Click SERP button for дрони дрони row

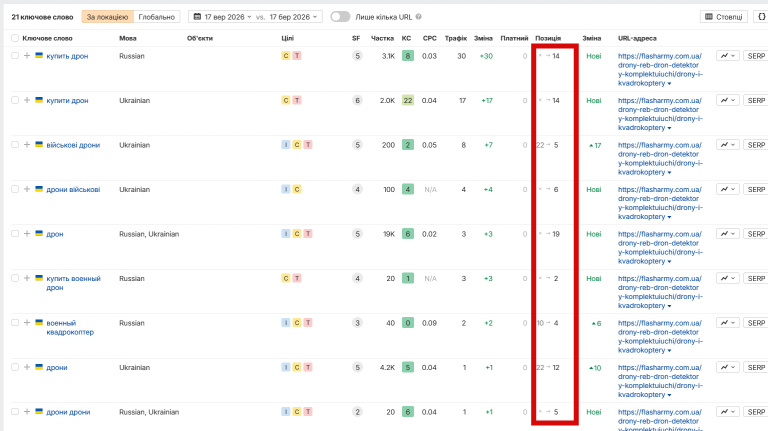coord(756,412)
